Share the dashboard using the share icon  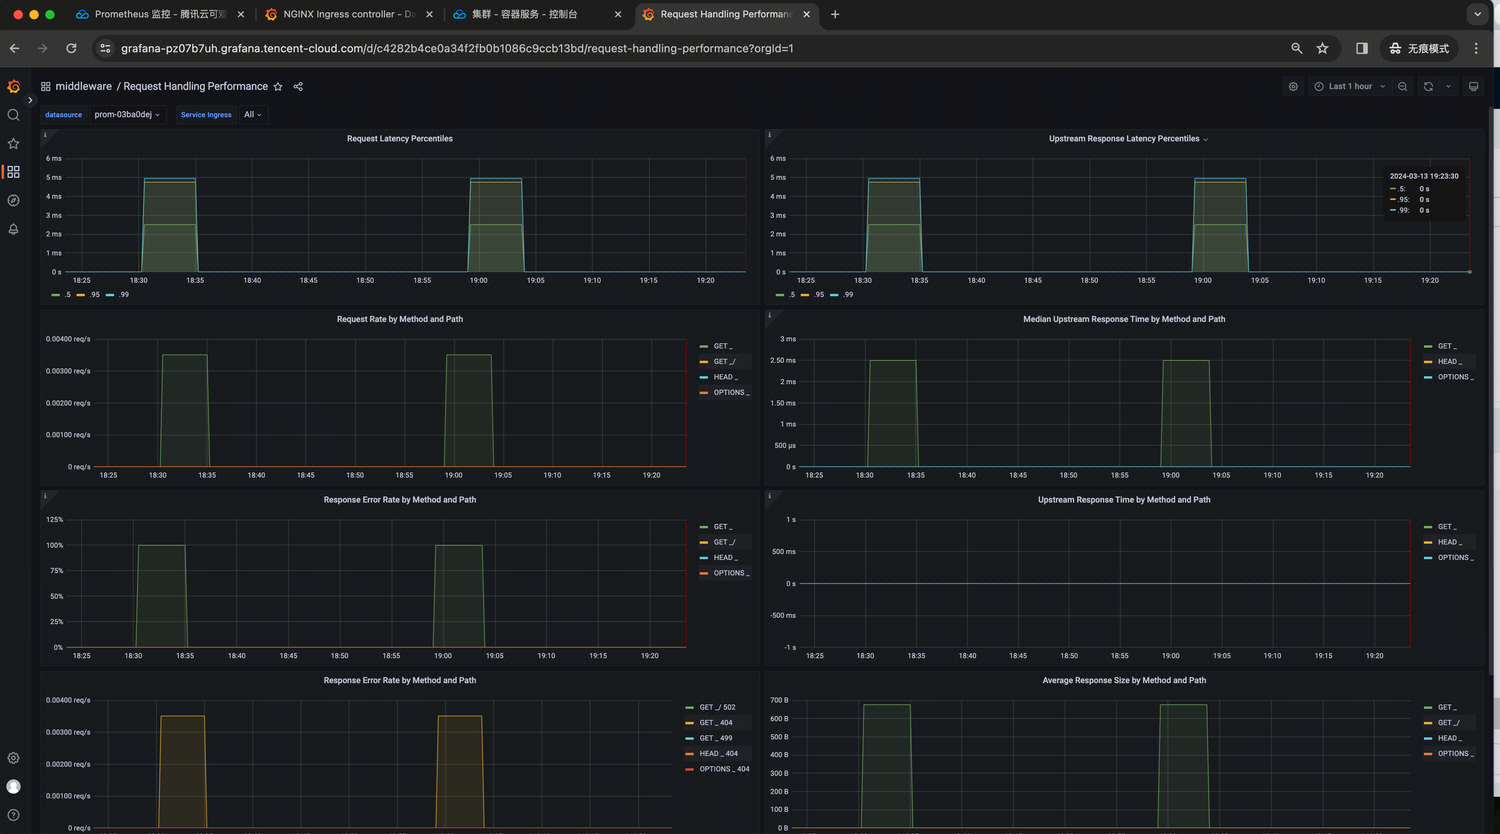coord(298,87)
